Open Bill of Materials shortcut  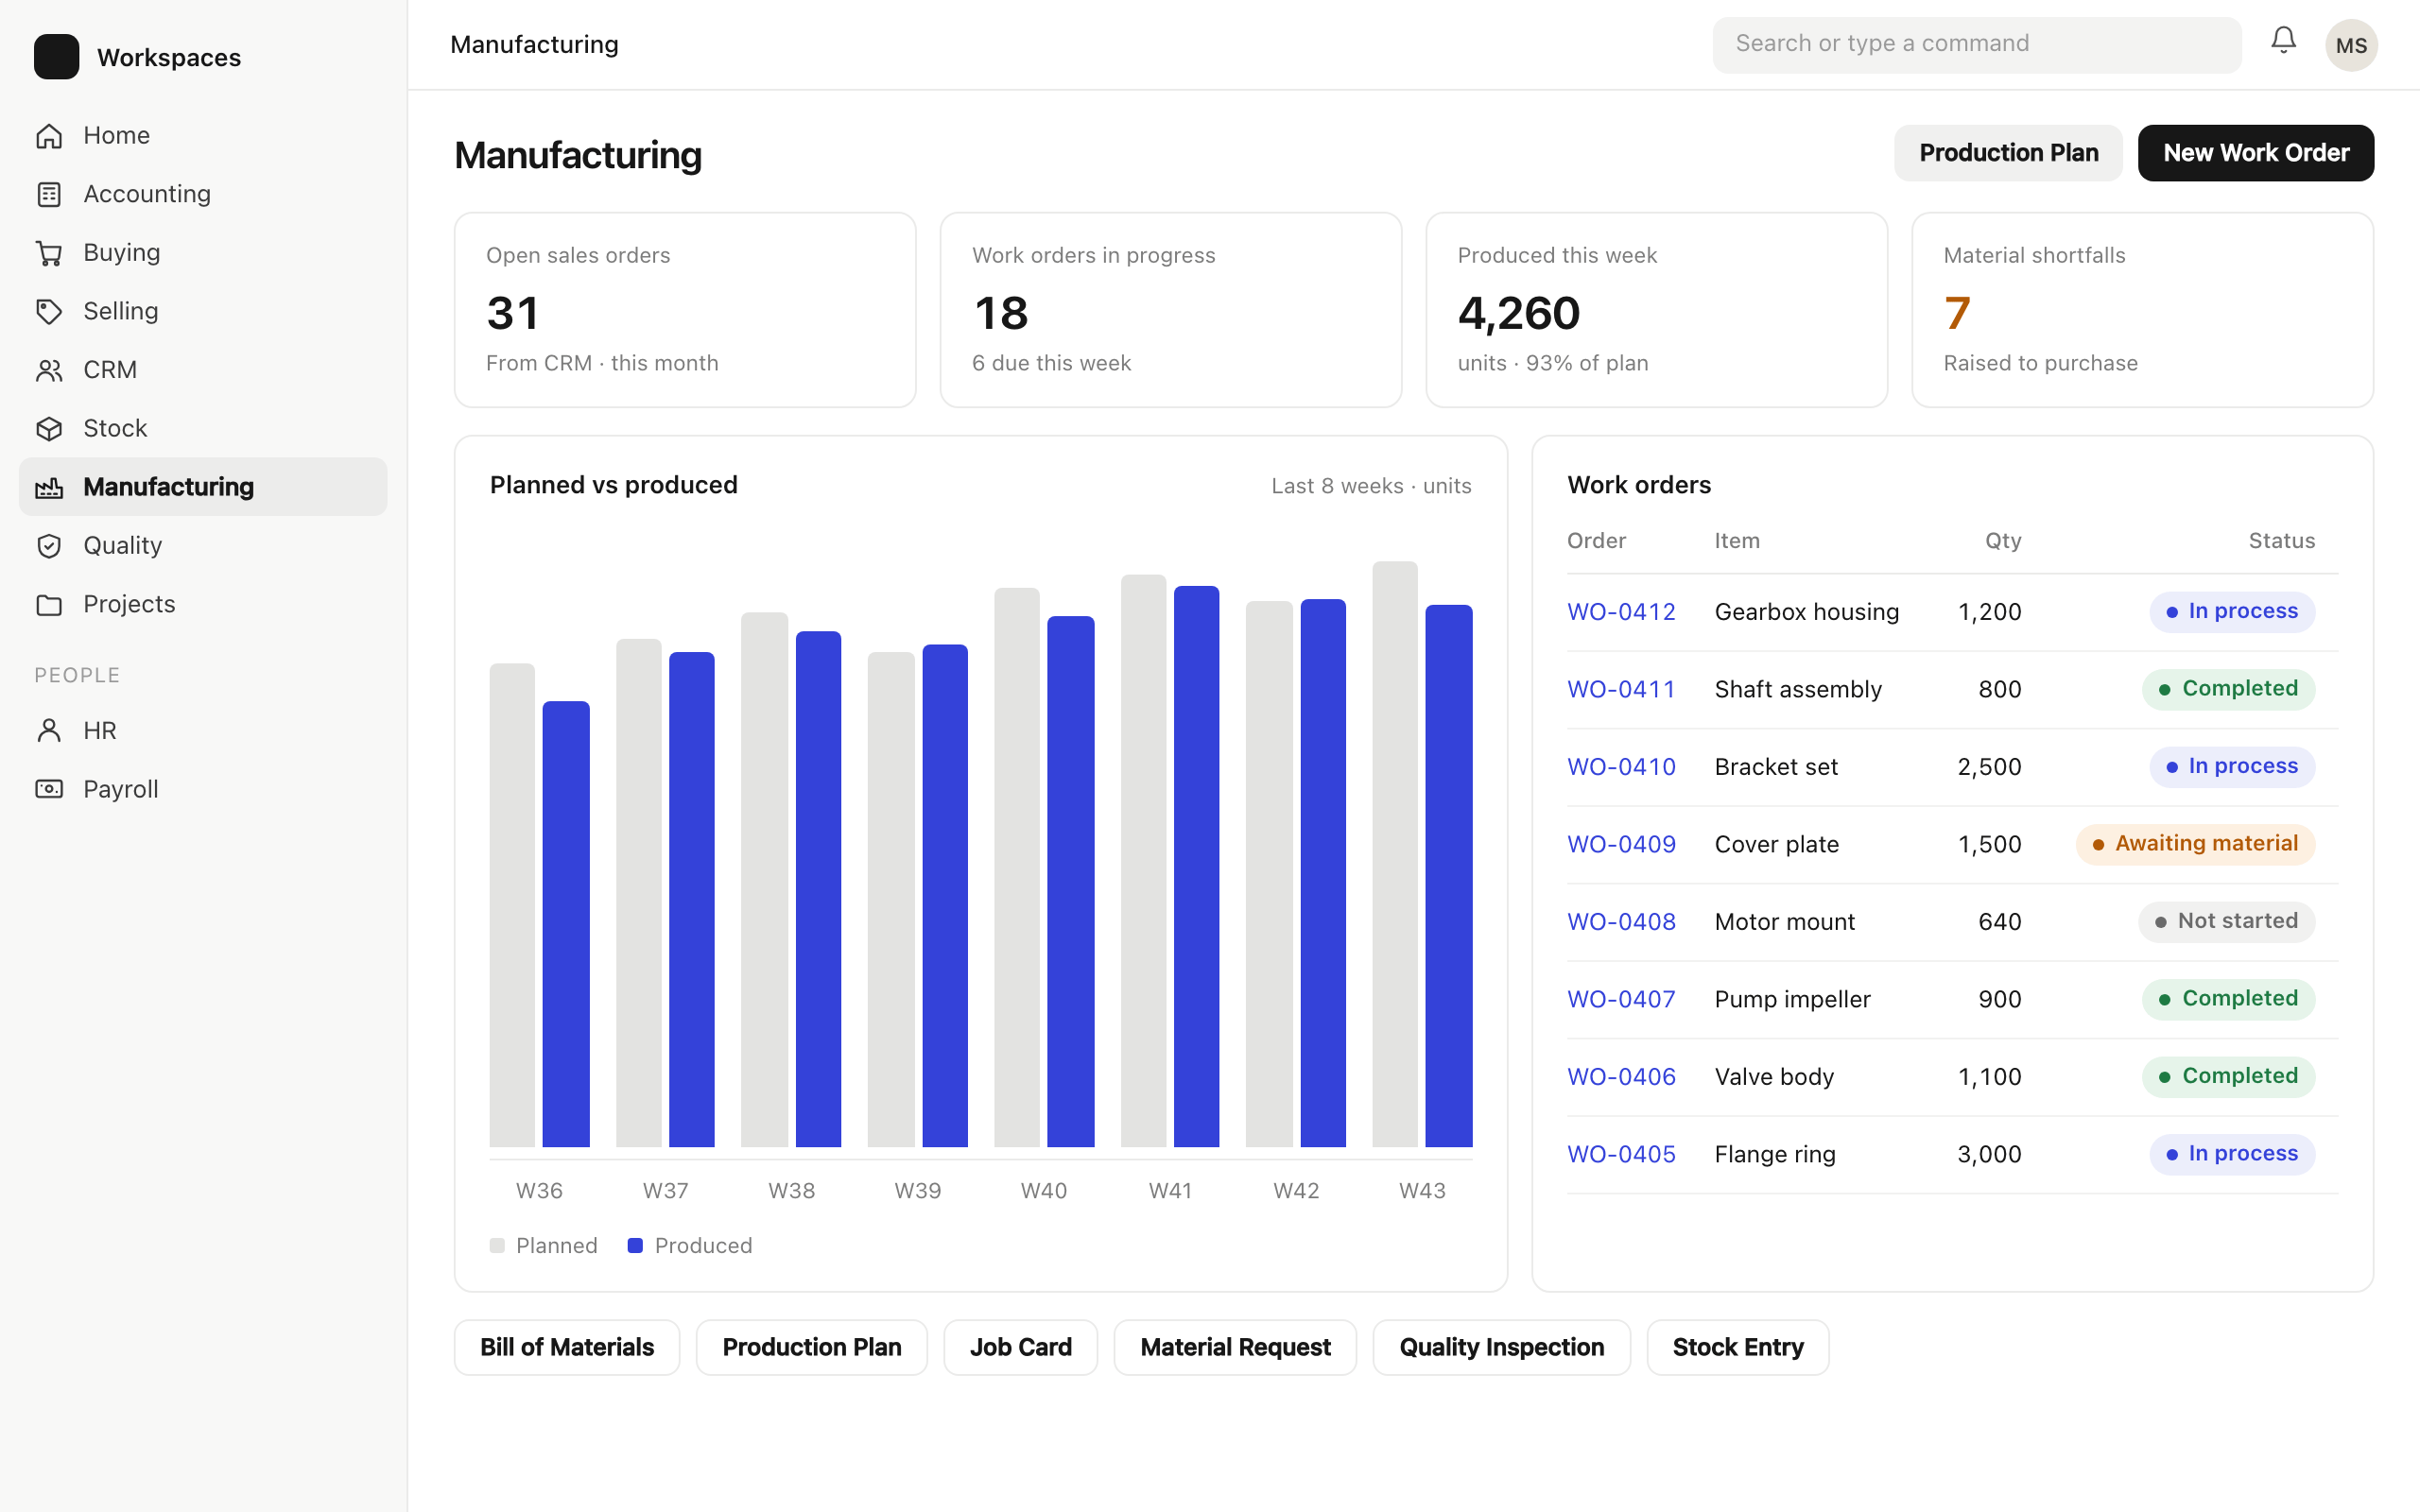tap(567, 1347)
